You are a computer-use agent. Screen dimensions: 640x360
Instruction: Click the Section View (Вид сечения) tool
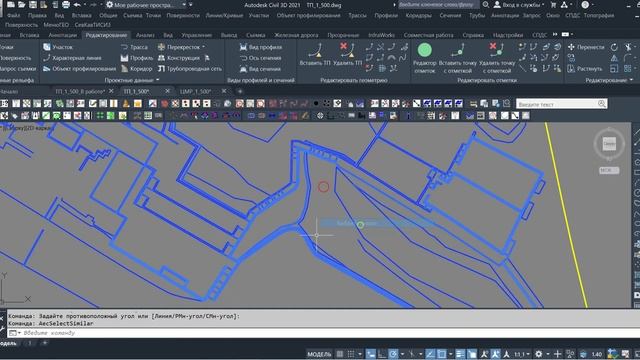pyautogui.click(x=260, y=69)
